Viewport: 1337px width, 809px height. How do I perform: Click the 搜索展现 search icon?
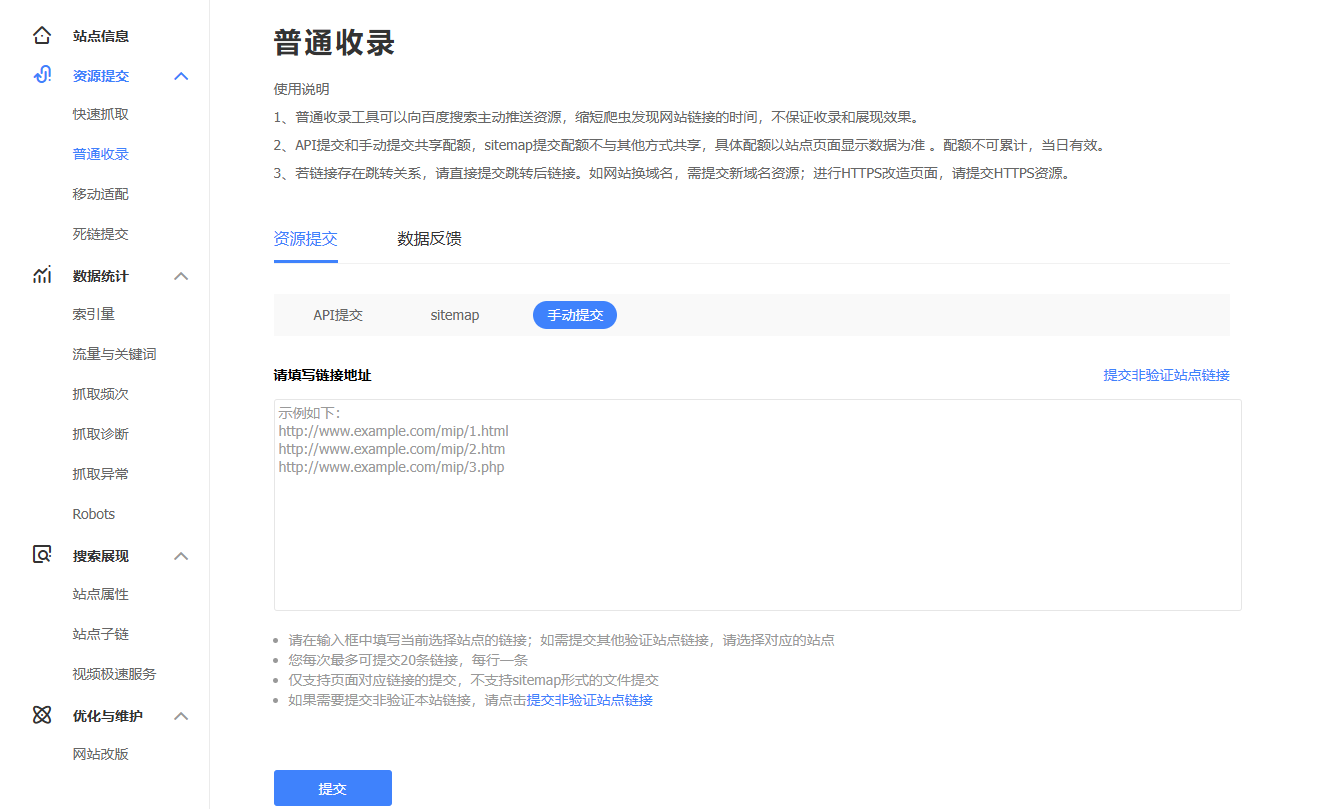[42, 555]
